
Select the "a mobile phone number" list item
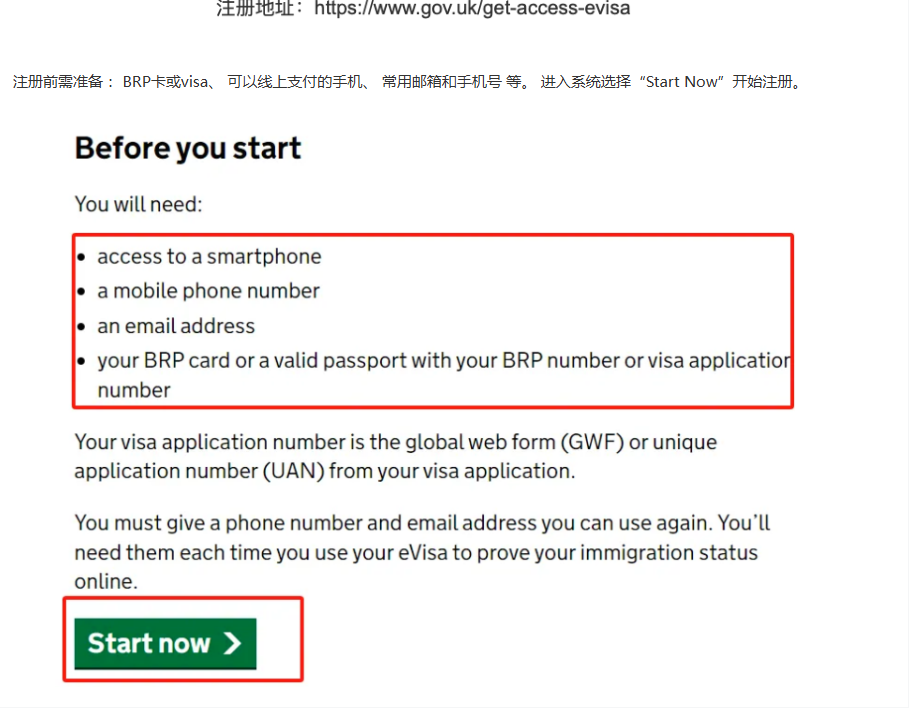208,292
